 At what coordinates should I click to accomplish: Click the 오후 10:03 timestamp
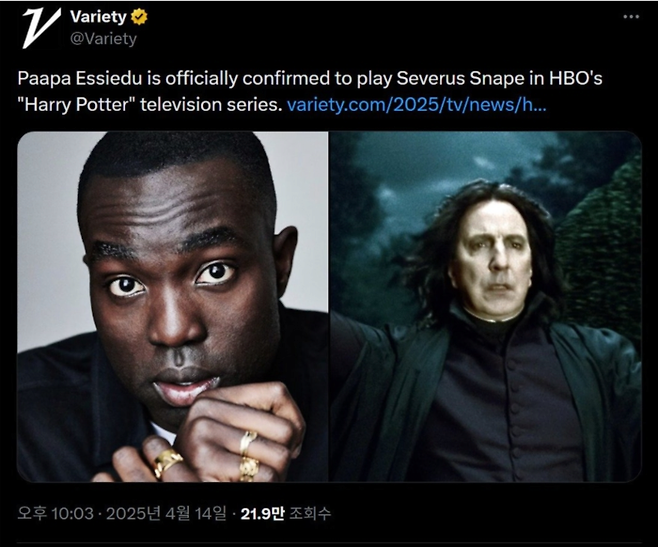(x=55, y=513)
